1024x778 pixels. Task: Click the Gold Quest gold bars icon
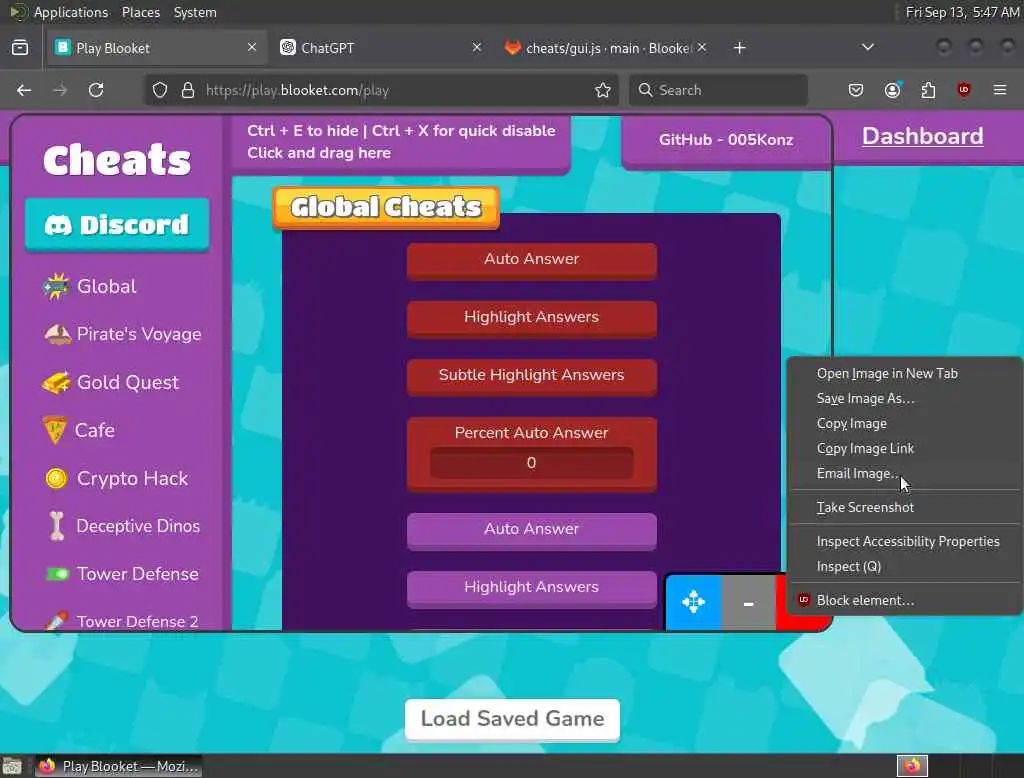(56, 382)
